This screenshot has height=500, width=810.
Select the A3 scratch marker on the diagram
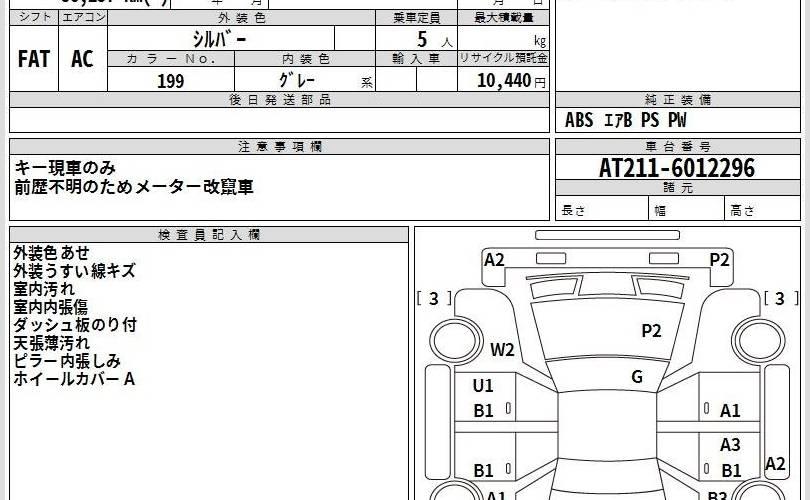pos(731,446)
